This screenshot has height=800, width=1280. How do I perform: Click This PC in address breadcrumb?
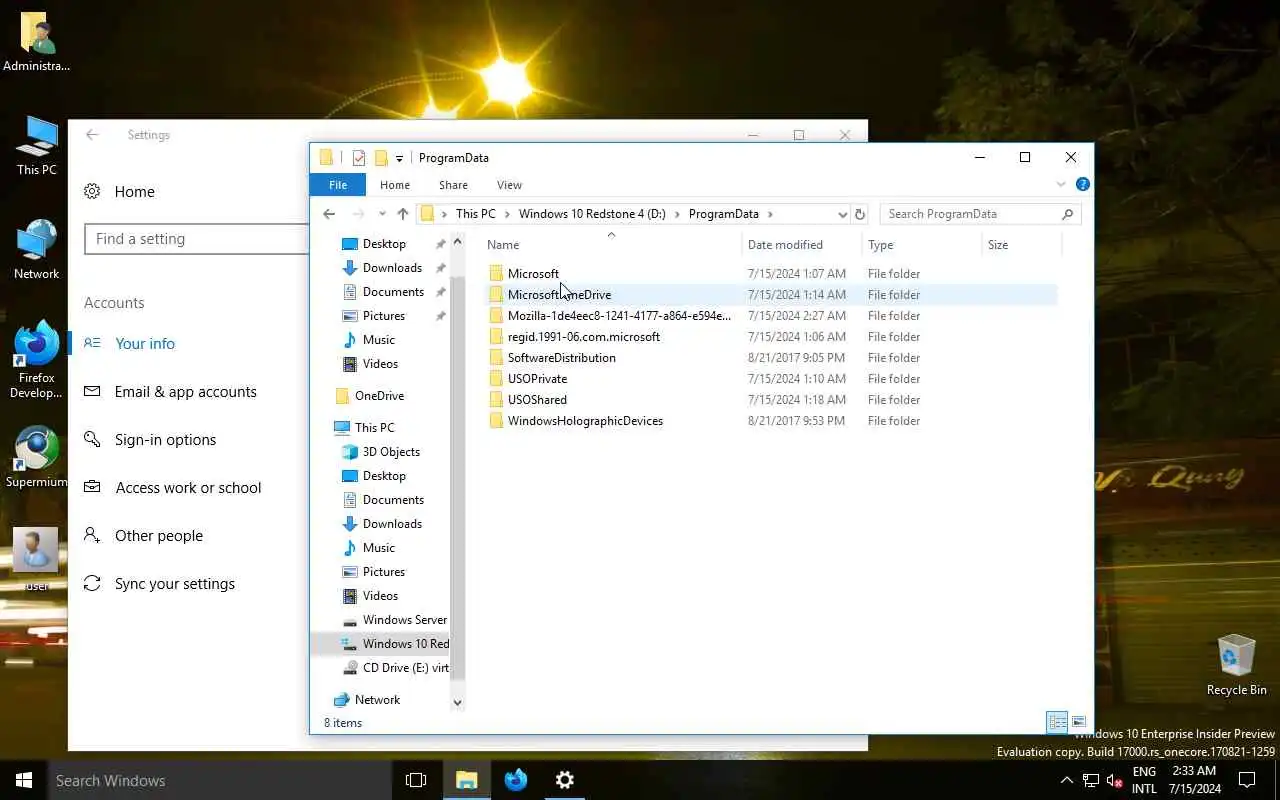coord(475,214)
